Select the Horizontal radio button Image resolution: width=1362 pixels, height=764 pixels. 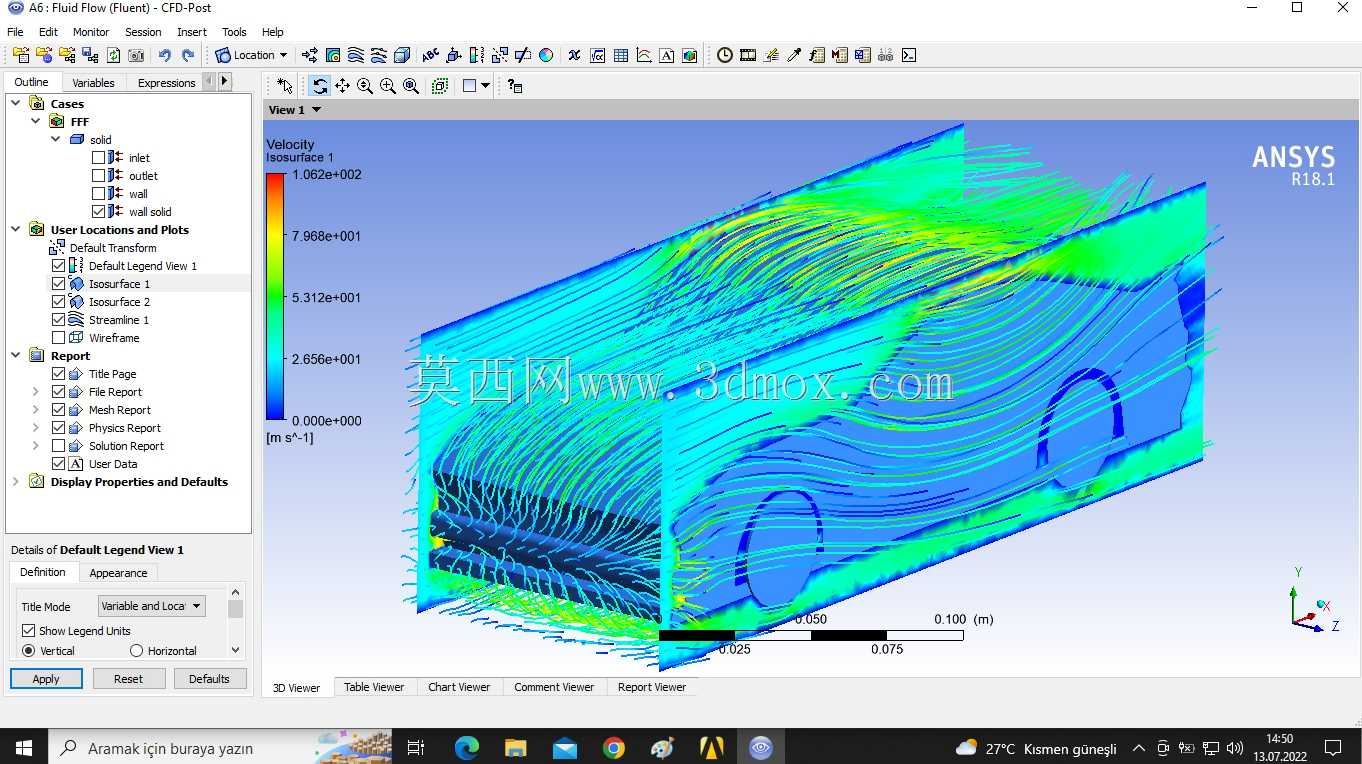coord(137,651)
